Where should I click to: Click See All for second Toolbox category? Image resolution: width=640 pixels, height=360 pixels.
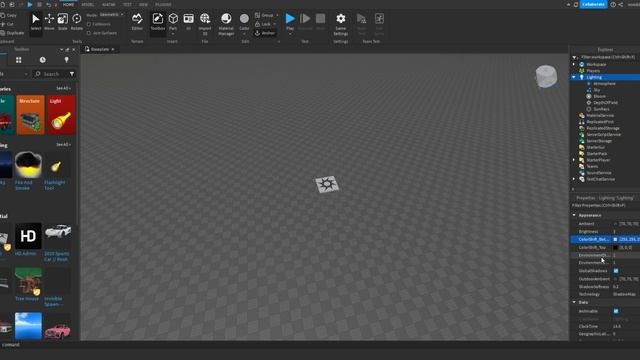[63, 145]
